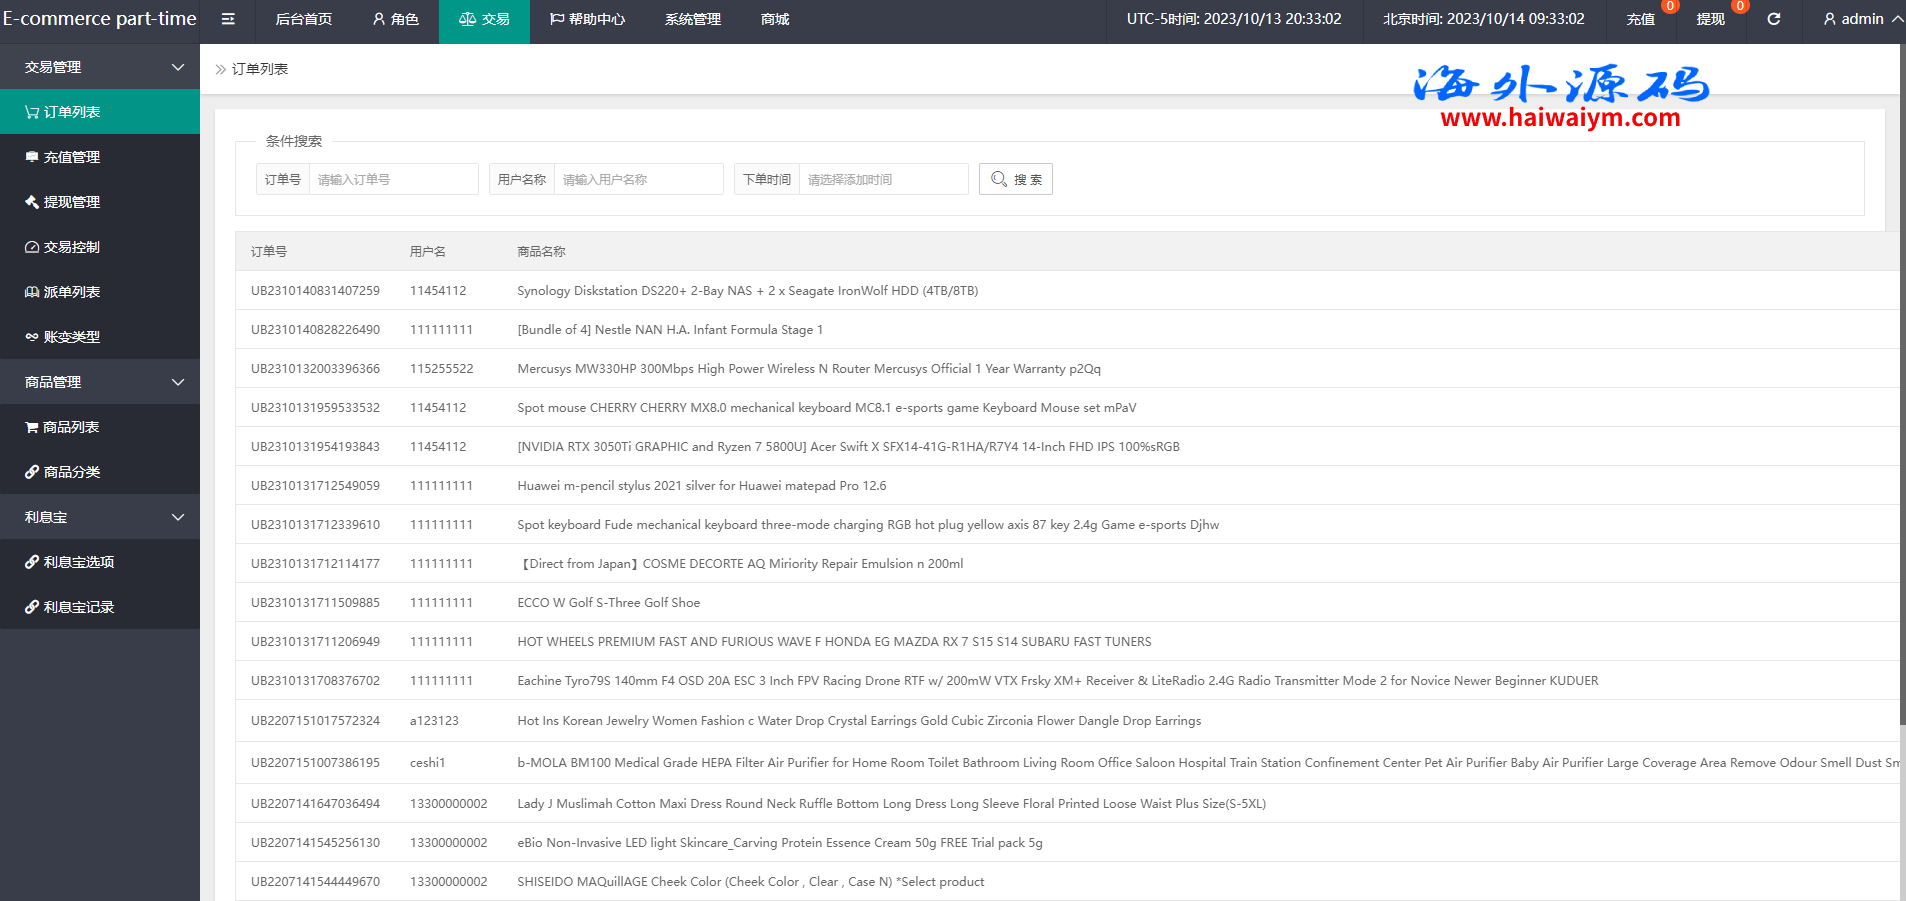1906x901 pixels.
Task: Collapse the 商品管理 sidebar section
Action: (x=178, y=382)
